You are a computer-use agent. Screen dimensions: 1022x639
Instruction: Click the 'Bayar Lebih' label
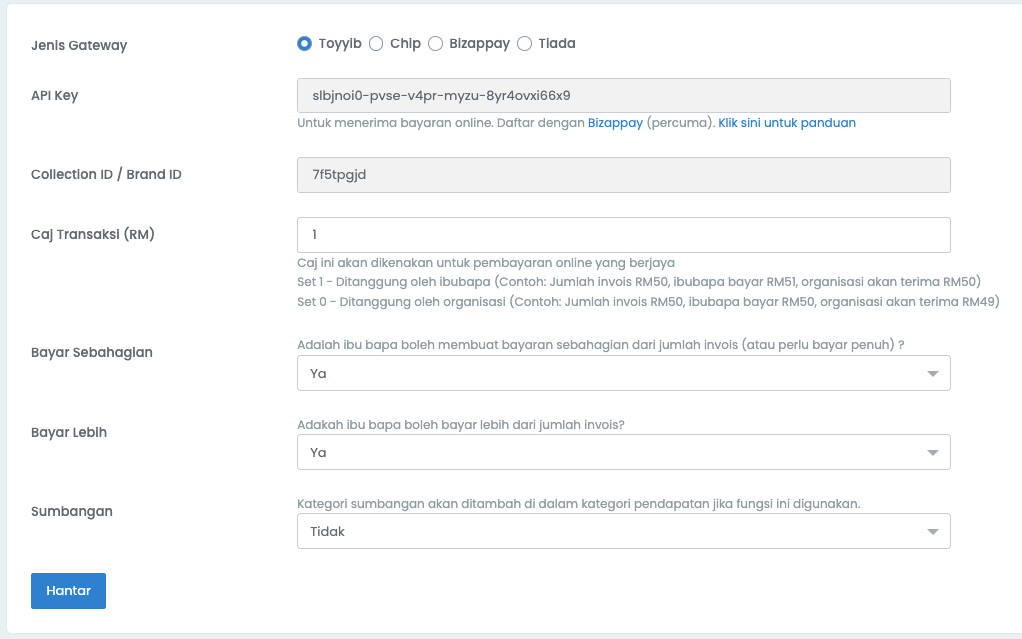click(x=69, y=433)
